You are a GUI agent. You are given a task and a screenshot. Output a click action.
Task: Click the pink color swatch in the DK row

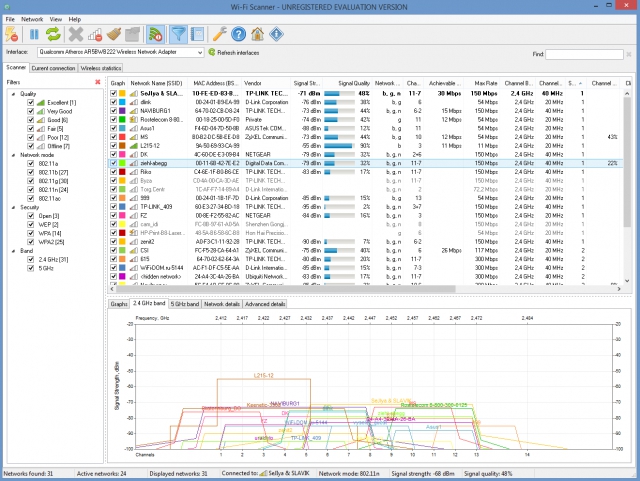[x=122, y=154]
